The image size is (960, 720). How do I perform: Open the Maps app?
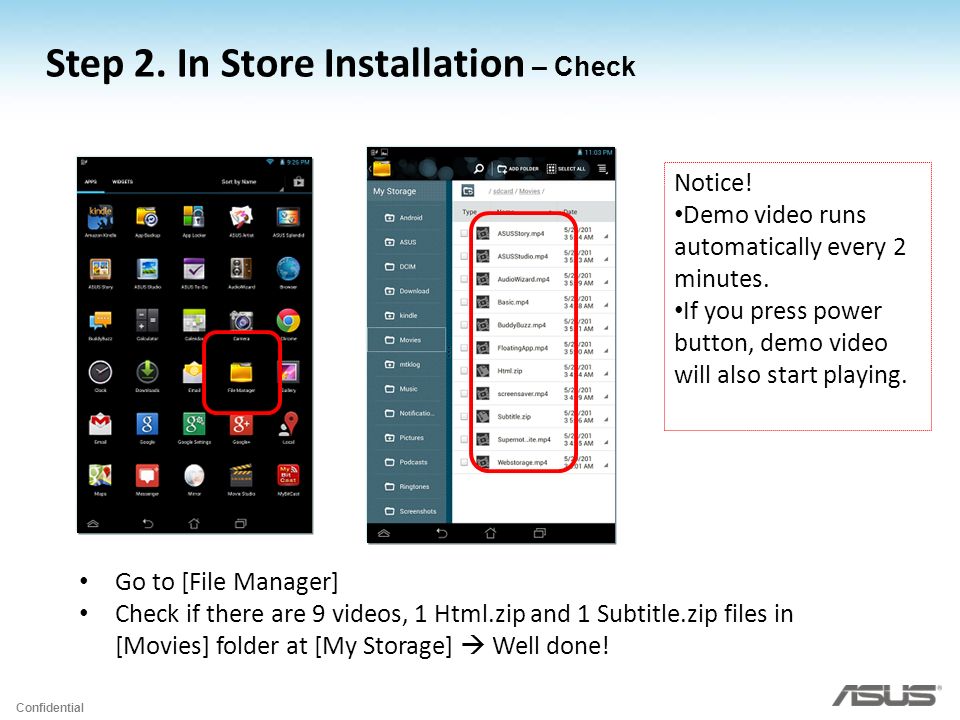pyautogui.click(x=100, y=475)
